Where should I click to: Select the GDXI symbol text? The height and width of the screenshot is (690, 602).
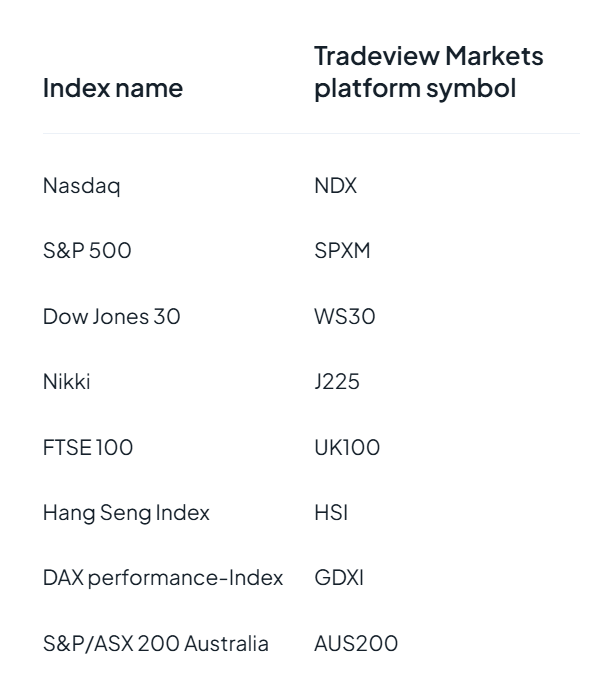pyautogui.click(x=339, y=578)
